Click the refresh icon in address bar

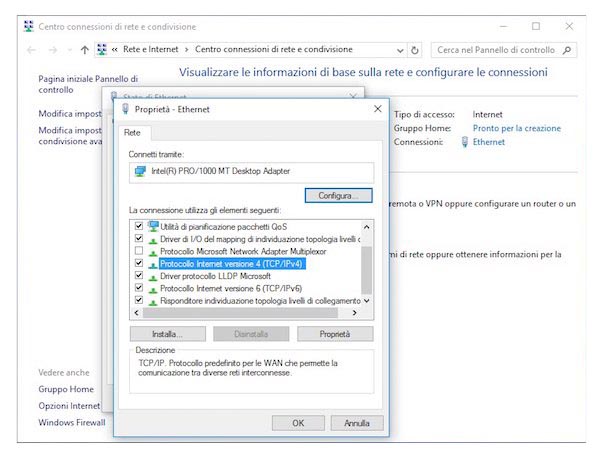415,50
